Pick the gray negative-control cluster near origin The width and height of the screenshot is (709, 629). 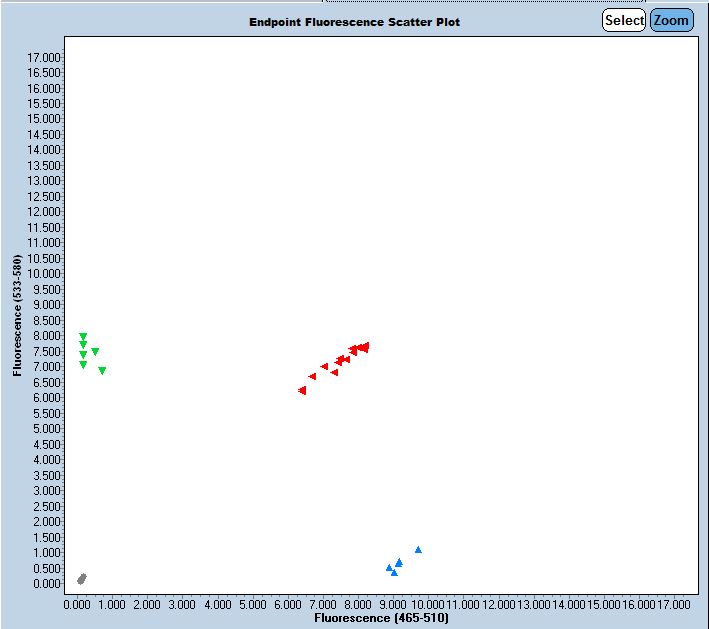click(x=82, y=579)
